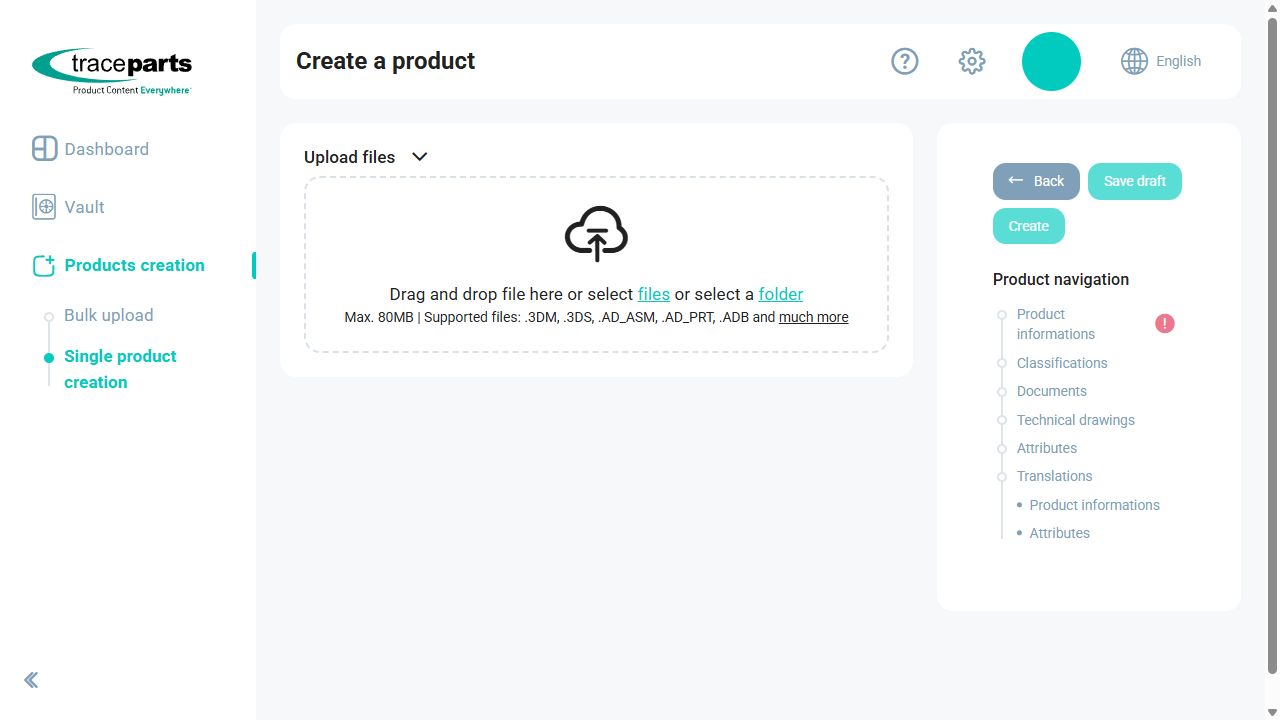Collapse the Upload files section chevron
1280x720 pixels.
[x=420, y=157]
